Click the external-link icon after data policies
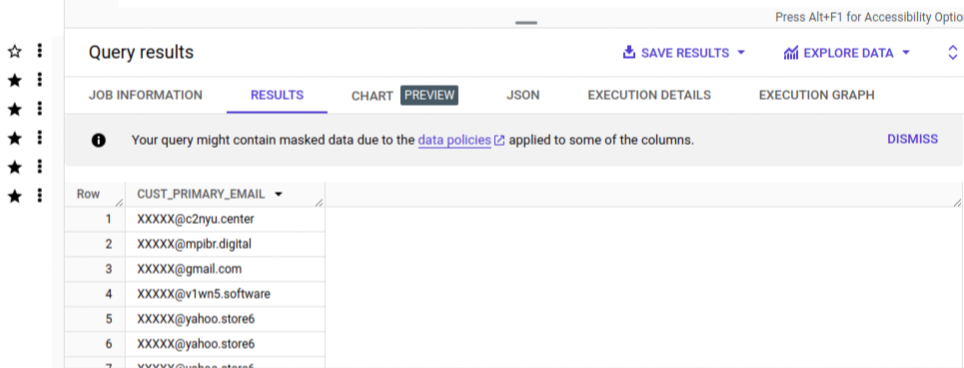This screenshot has width=964, height=368. [499, 141]
